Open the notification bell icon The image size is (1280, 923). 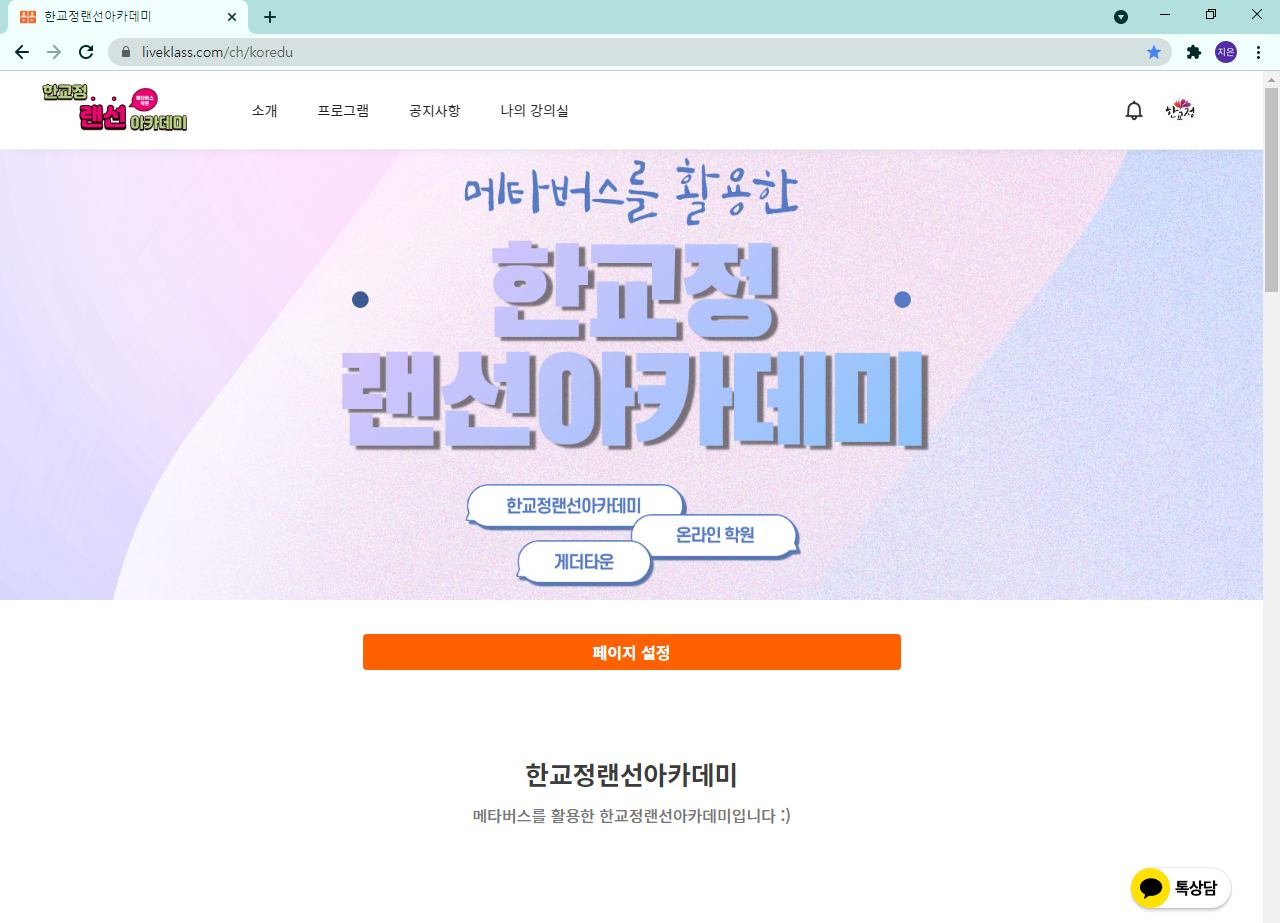tap(1133, 111)
